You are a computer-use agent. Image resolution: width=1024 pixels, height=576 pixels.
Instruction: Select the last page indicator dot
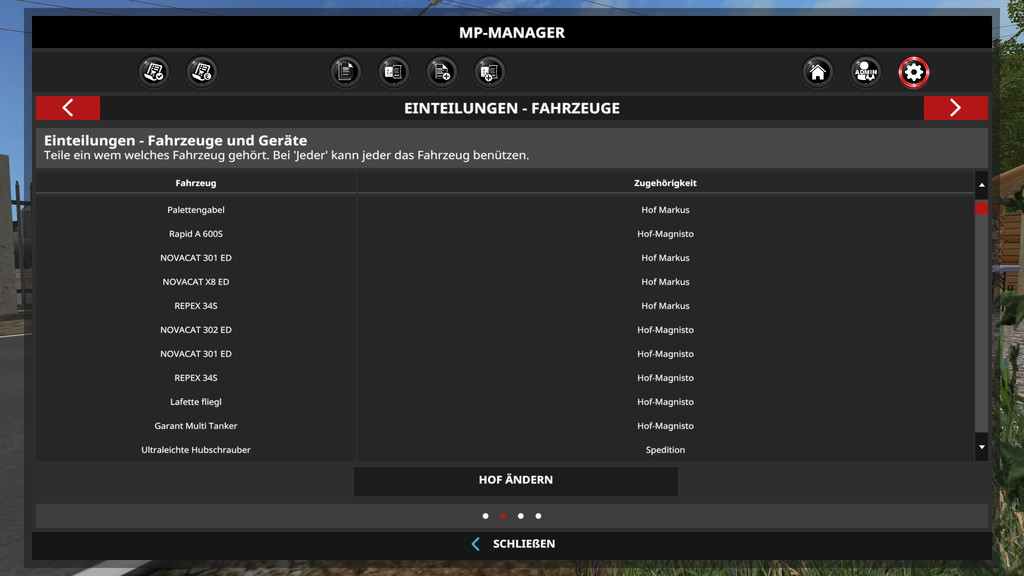click(538, 516)
